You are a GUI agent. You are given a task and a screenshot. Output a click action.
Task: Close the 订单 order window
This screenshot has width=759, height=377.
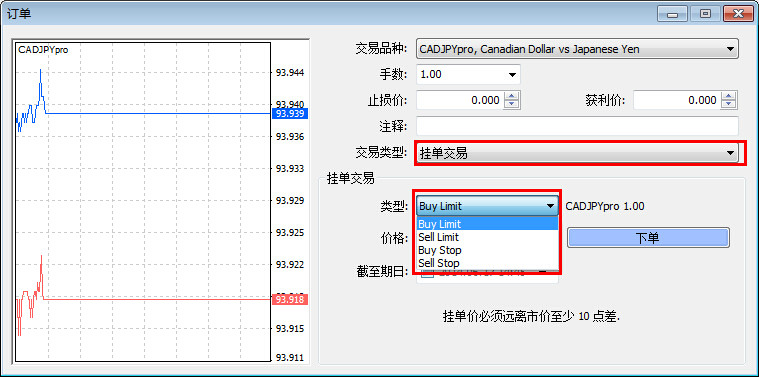point(739,14)
